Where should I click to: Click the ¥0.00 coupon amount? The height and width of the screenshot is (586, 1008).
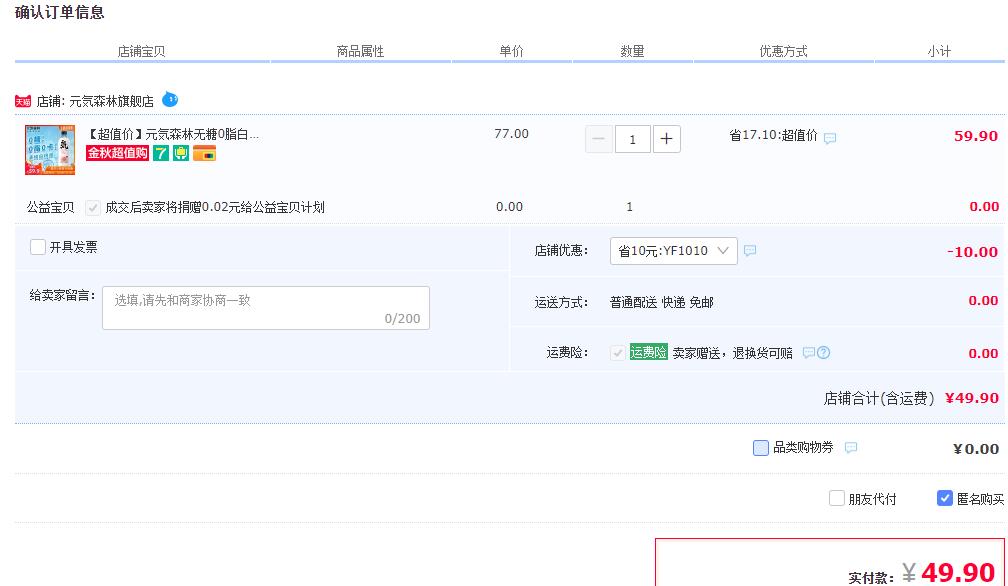coord(976,449)
